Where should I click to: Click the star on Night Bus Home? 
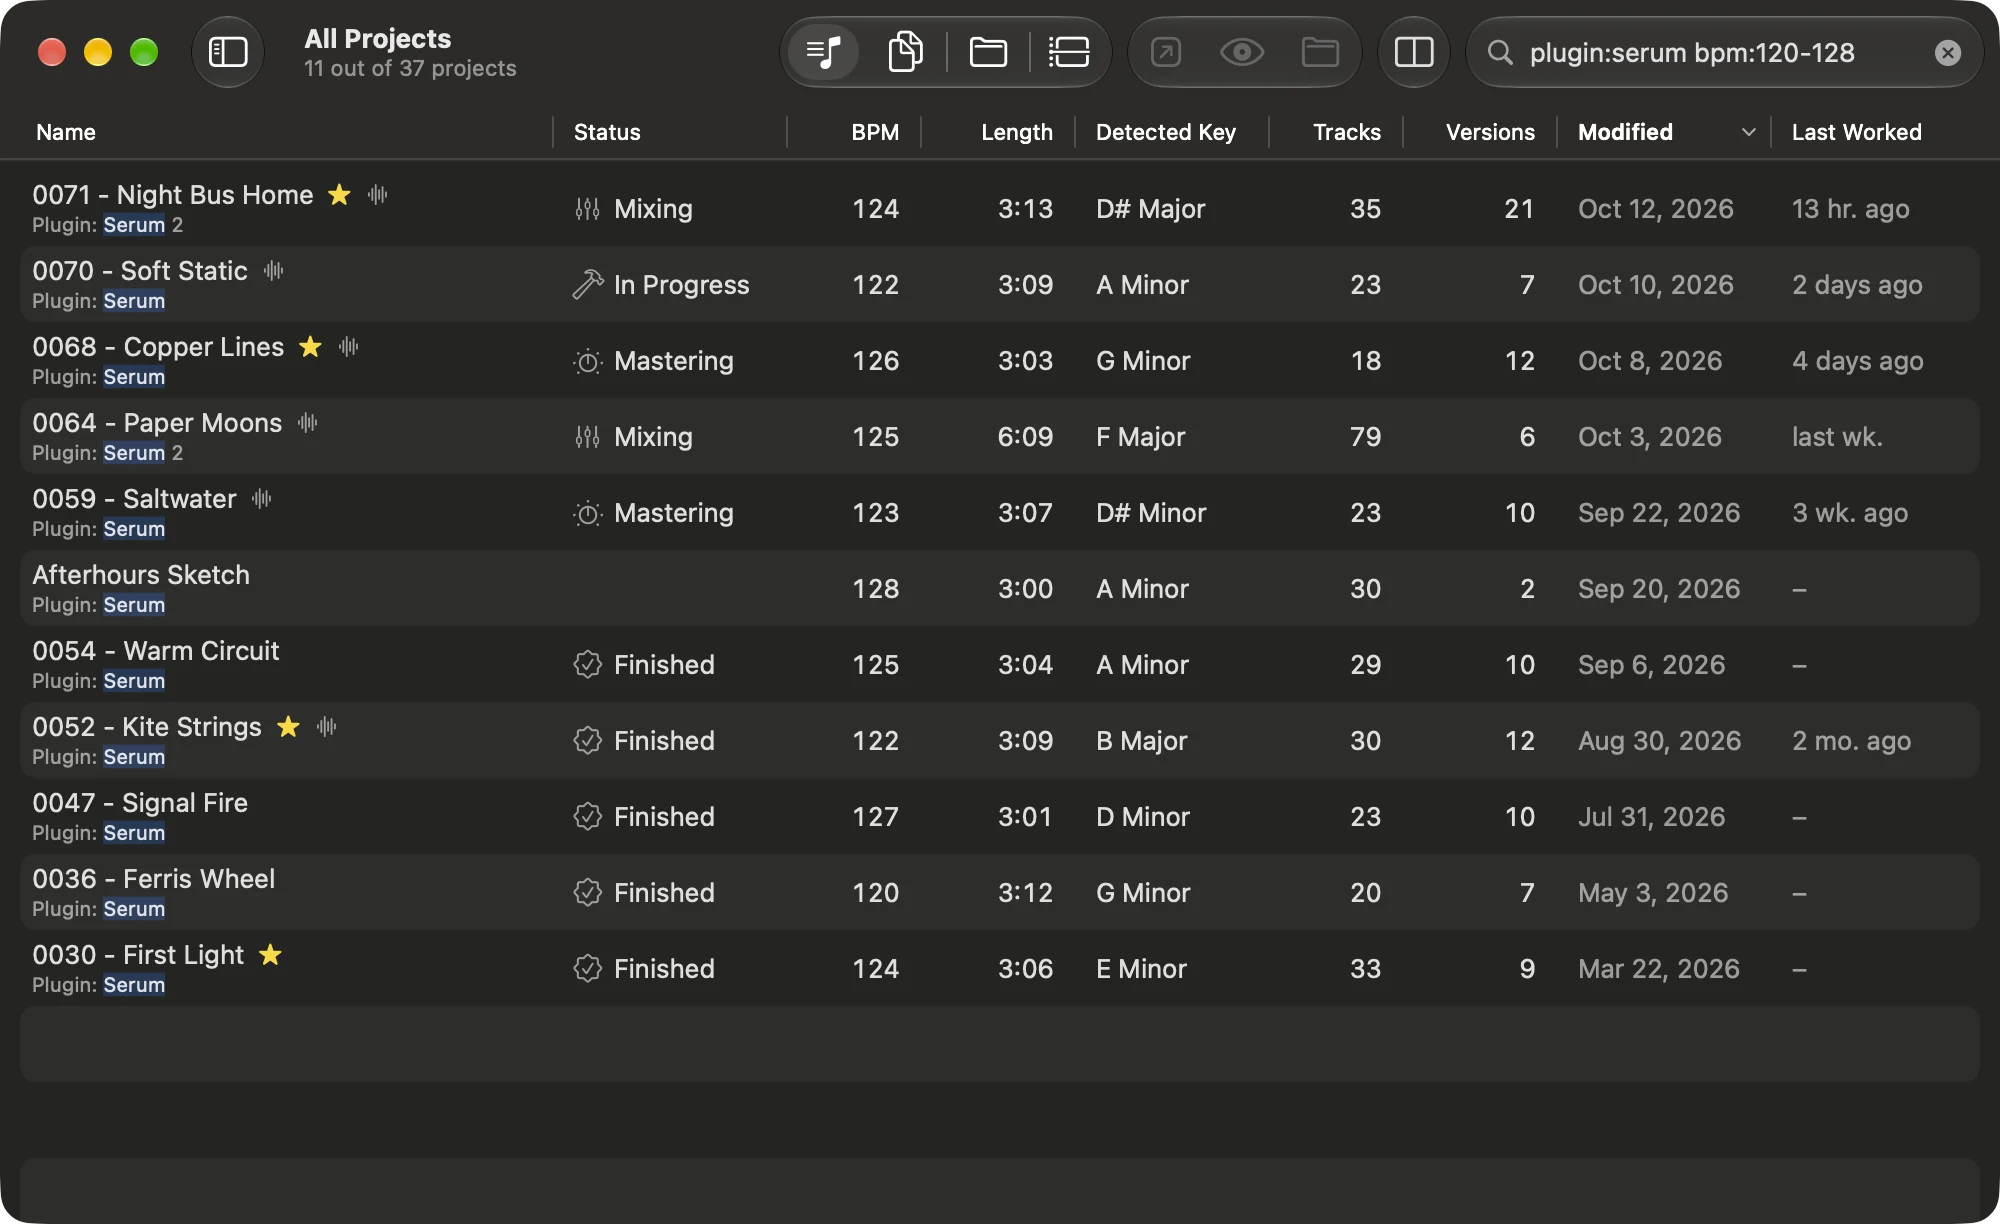point(340,194)
